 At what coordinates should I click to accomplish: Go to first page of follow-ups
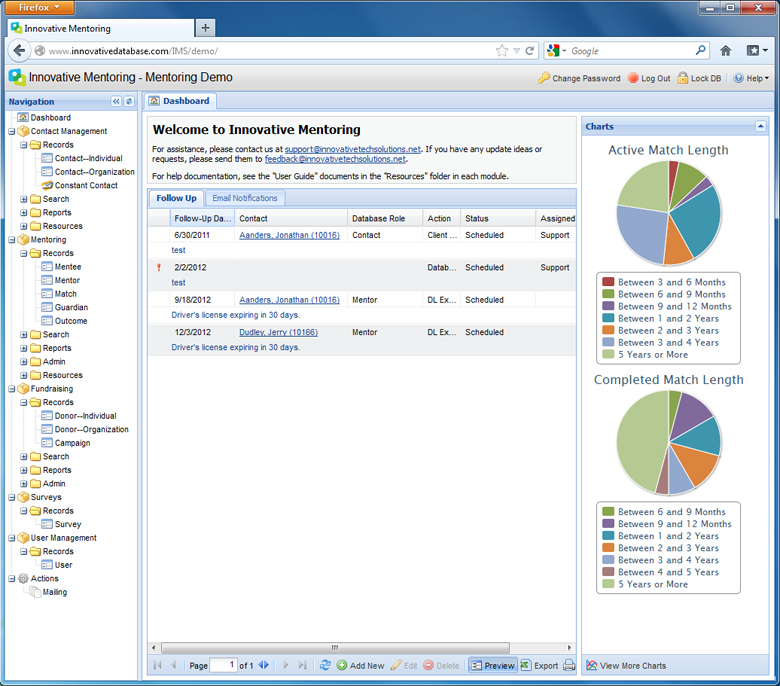coord(158,666)
